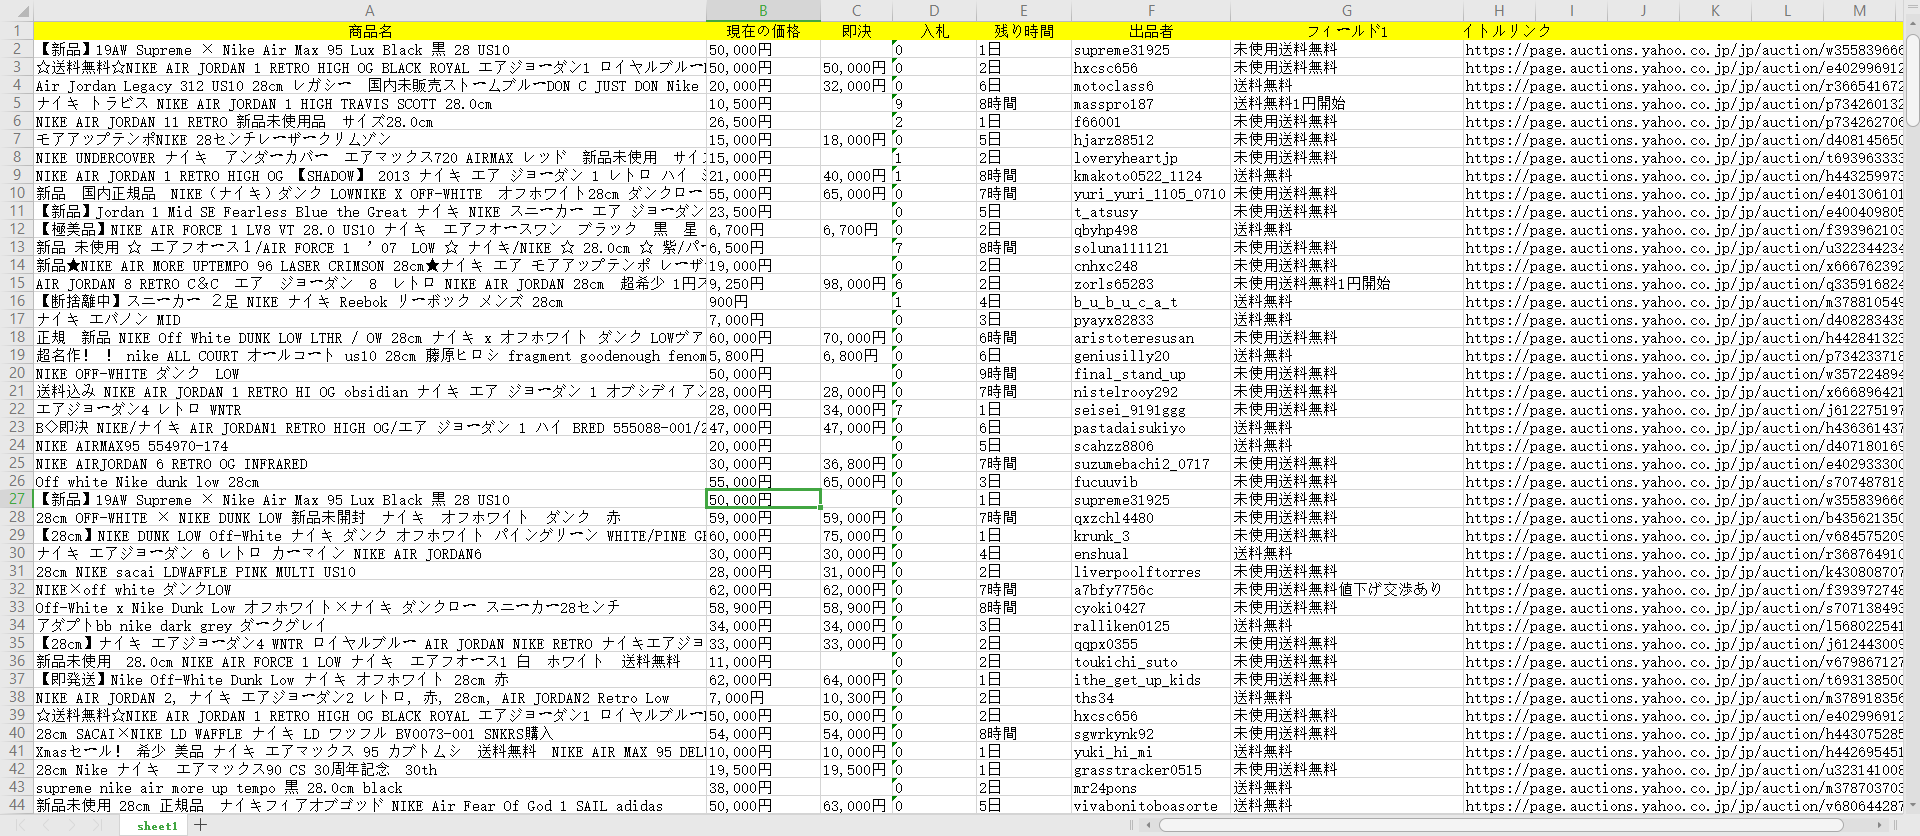Viewport: 1920px width, 836px height.
Task: Select the cell 未使用送料無料値下げ交渉あり
Action: tap(1347, 590)
